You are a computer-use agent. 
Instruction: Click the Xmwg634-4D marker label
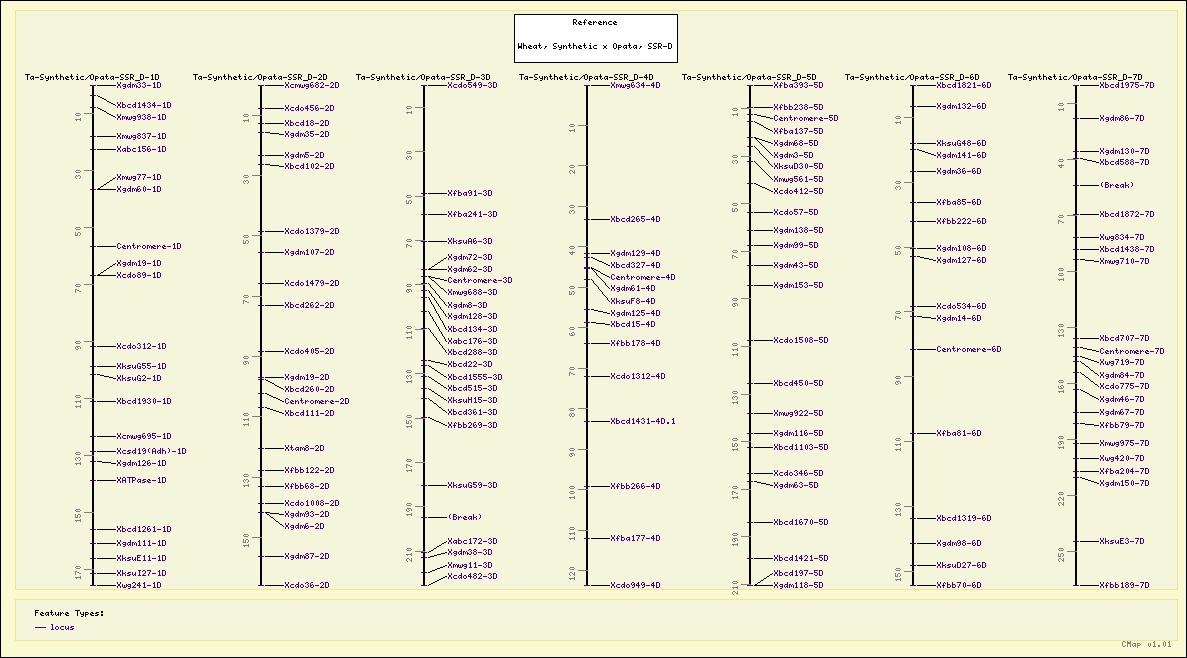pos(635,85)
